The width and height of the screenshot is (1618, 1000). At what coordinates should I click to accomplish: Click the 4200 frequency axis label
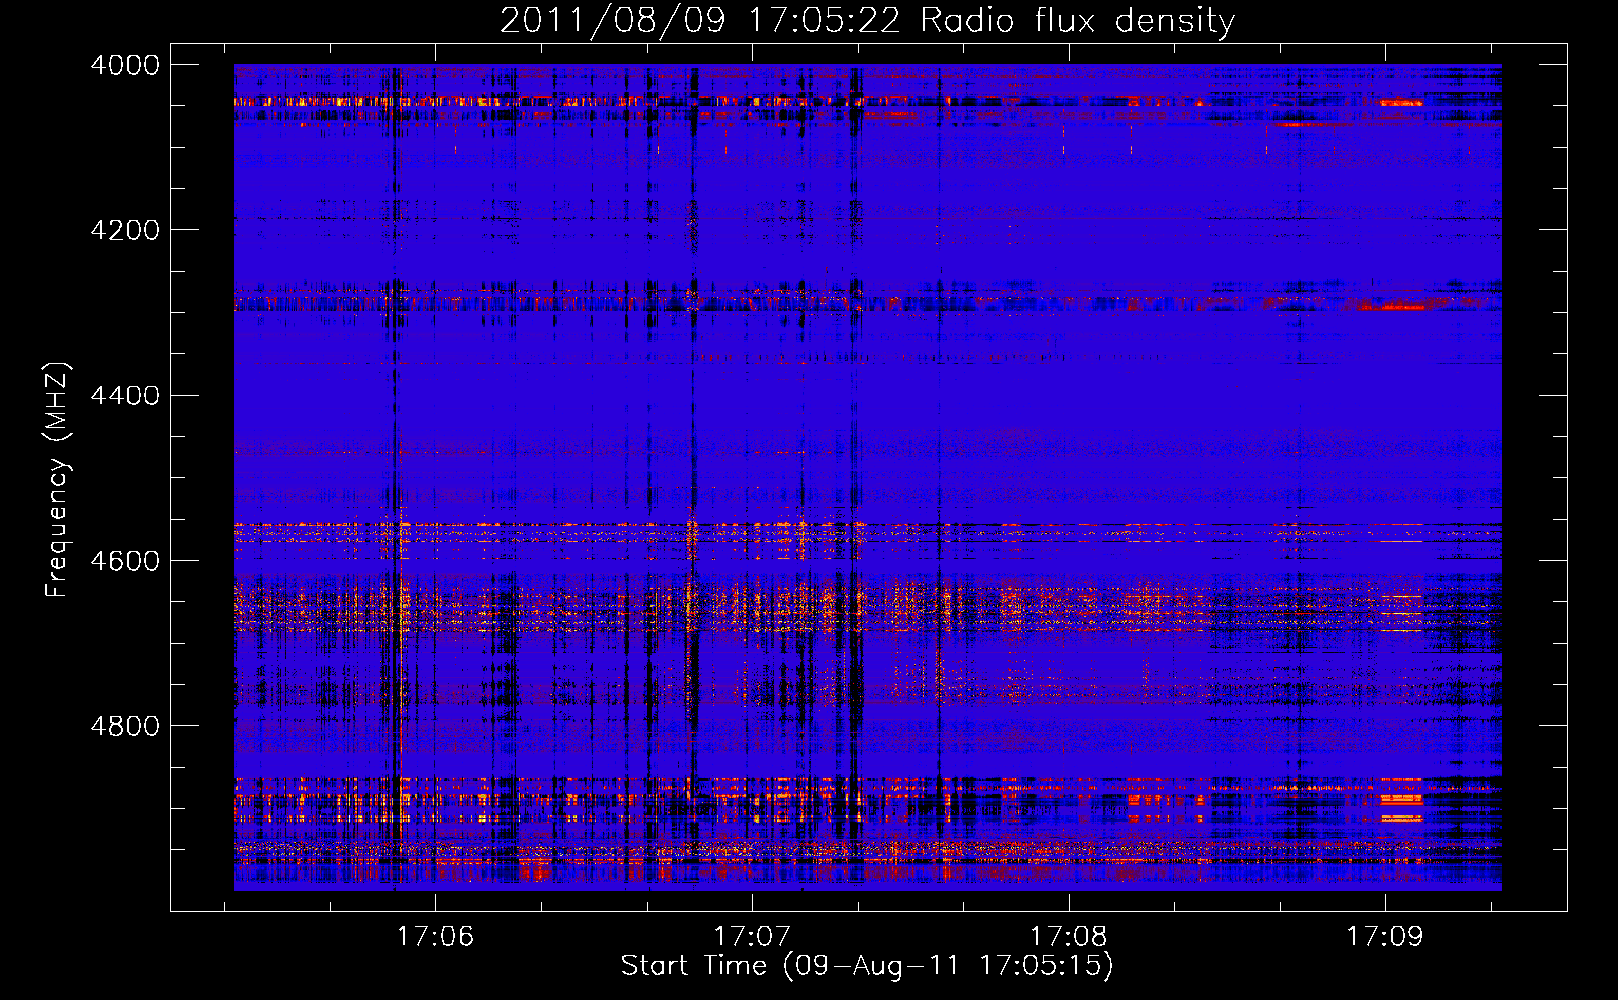125,230
